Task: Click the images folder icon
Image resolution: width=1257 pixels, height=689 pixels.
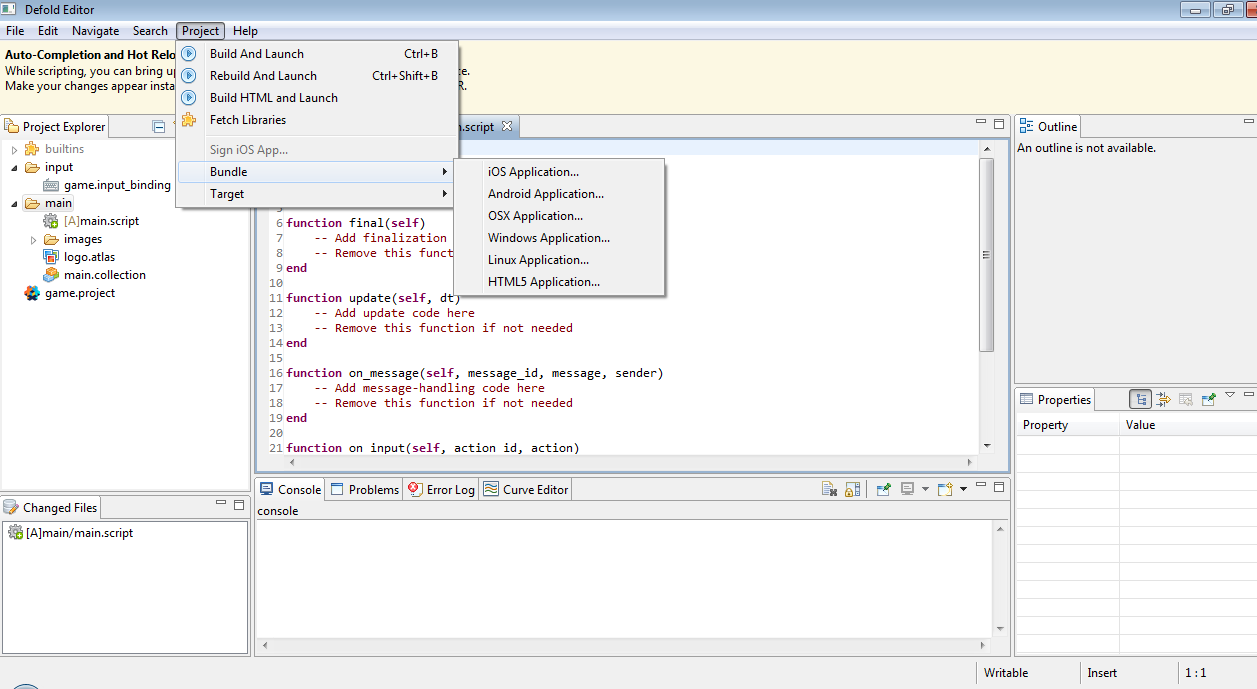Action: click(51, 239)
